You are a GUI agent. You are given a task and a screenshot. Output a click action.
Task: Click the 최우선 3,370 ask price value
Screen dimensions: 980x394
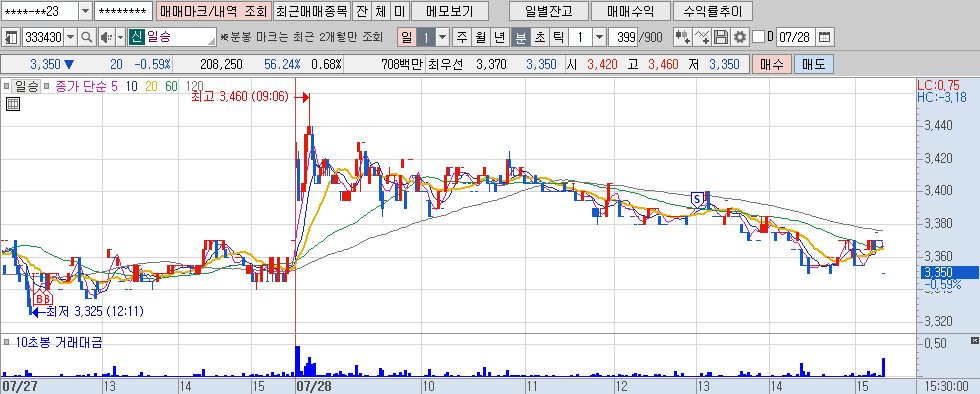pyautogui.click(x=491, y=64)
